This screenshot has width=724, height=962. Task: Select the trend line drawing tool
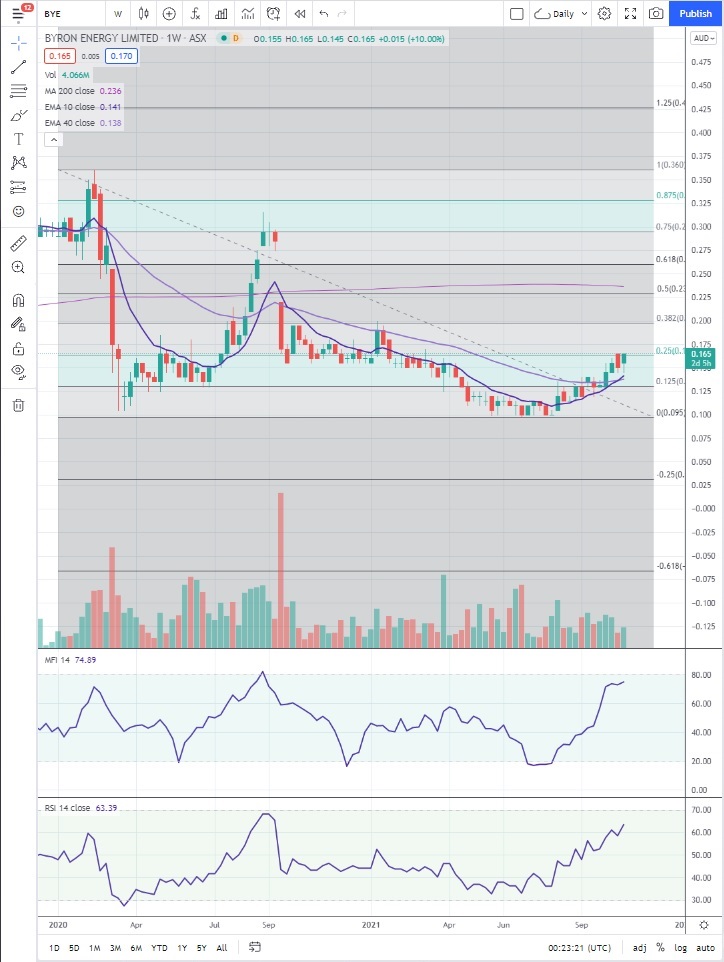18,67
